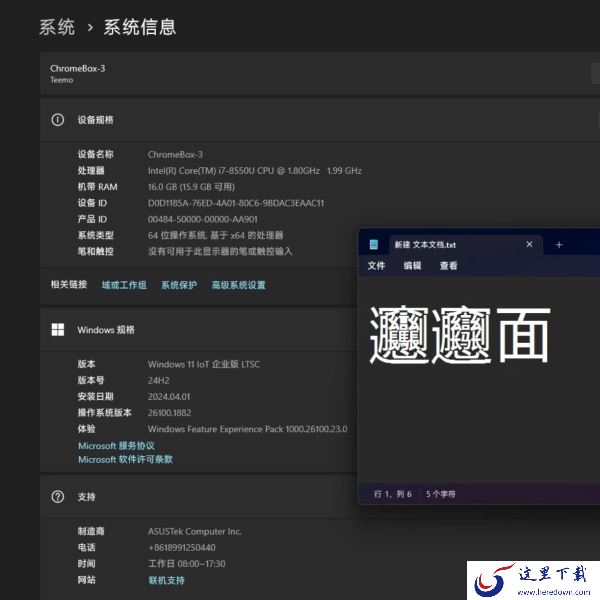
Task: Click the 系统 breadcrumb link
Action: click(x=57, y=28)
